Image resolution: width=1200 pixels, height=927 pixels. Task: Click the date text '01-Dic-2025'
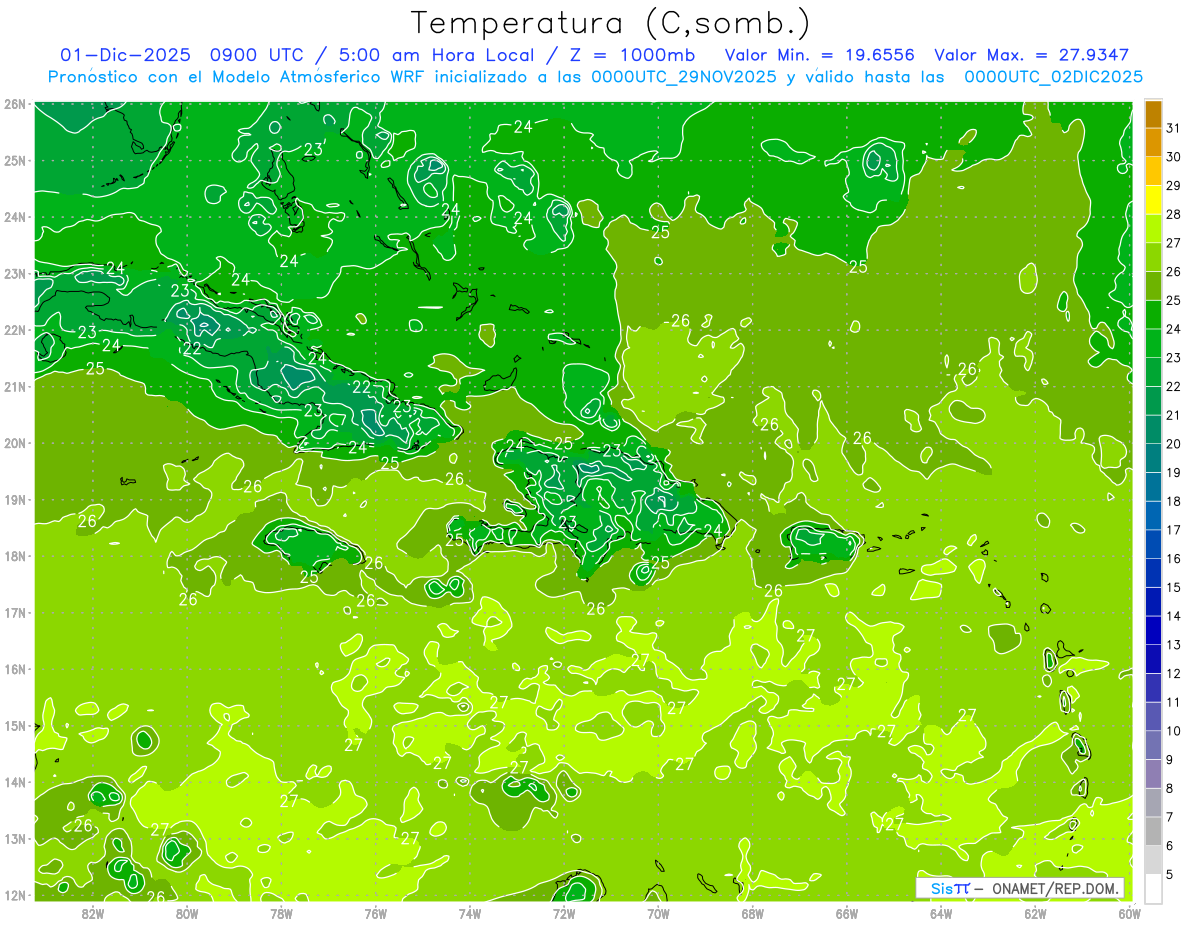tap(125, 55)
